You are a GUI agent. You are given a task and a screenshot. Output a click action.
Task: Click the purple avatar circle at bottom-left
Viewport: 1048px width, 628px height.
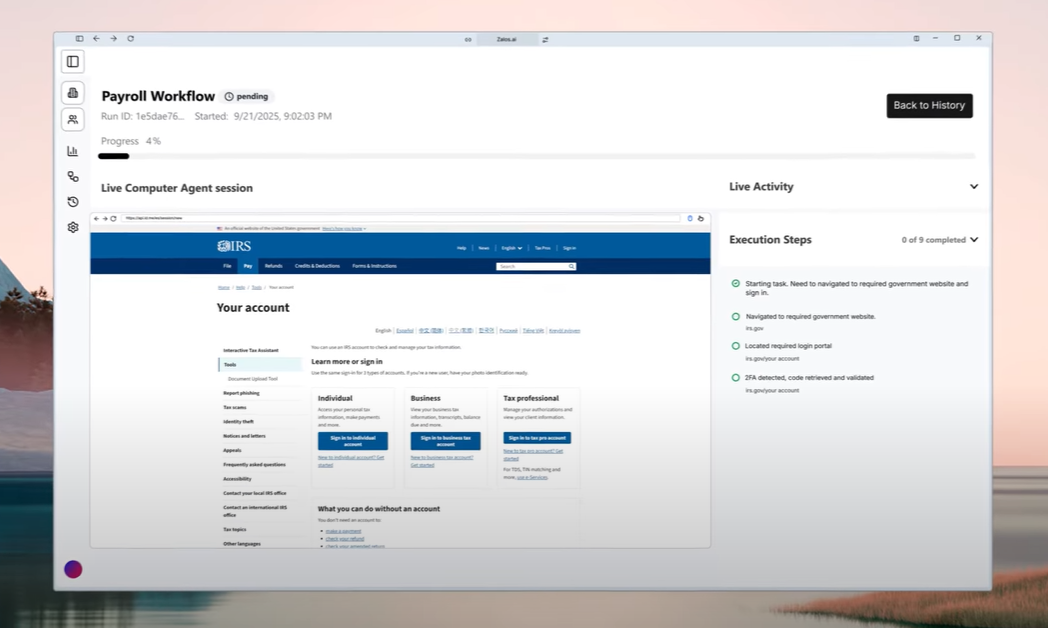click(73, 569)
